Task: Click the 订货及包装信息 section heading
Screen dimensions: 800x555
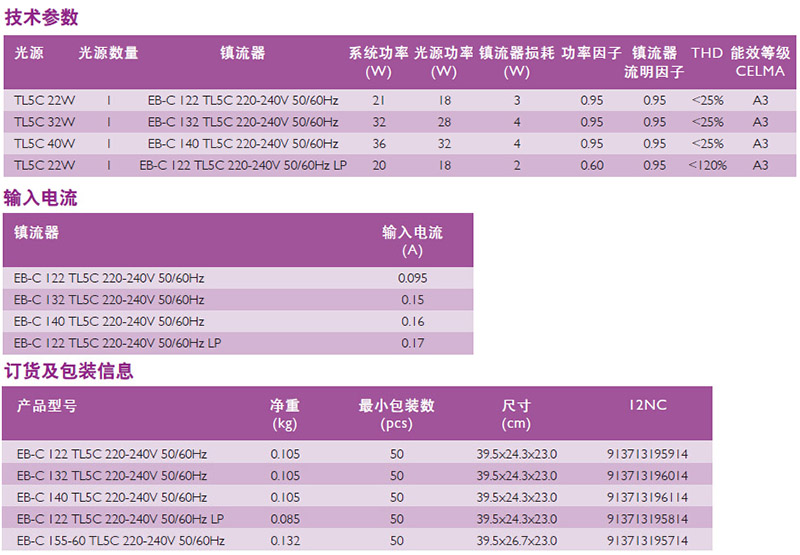Action: [x=69, y=371]
